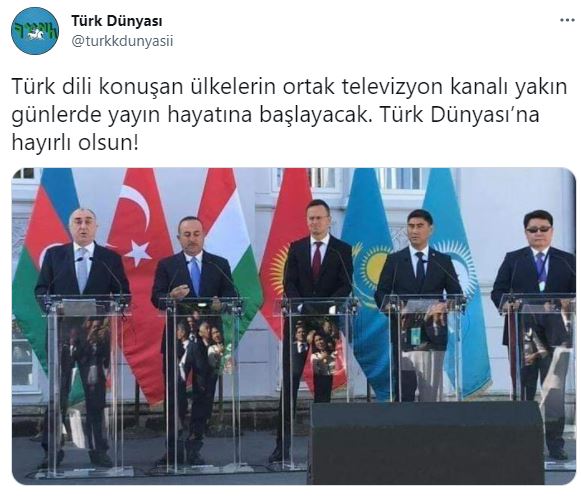
Task: Click the man wearing sunglasses in the photo
Action: point(535,333)
